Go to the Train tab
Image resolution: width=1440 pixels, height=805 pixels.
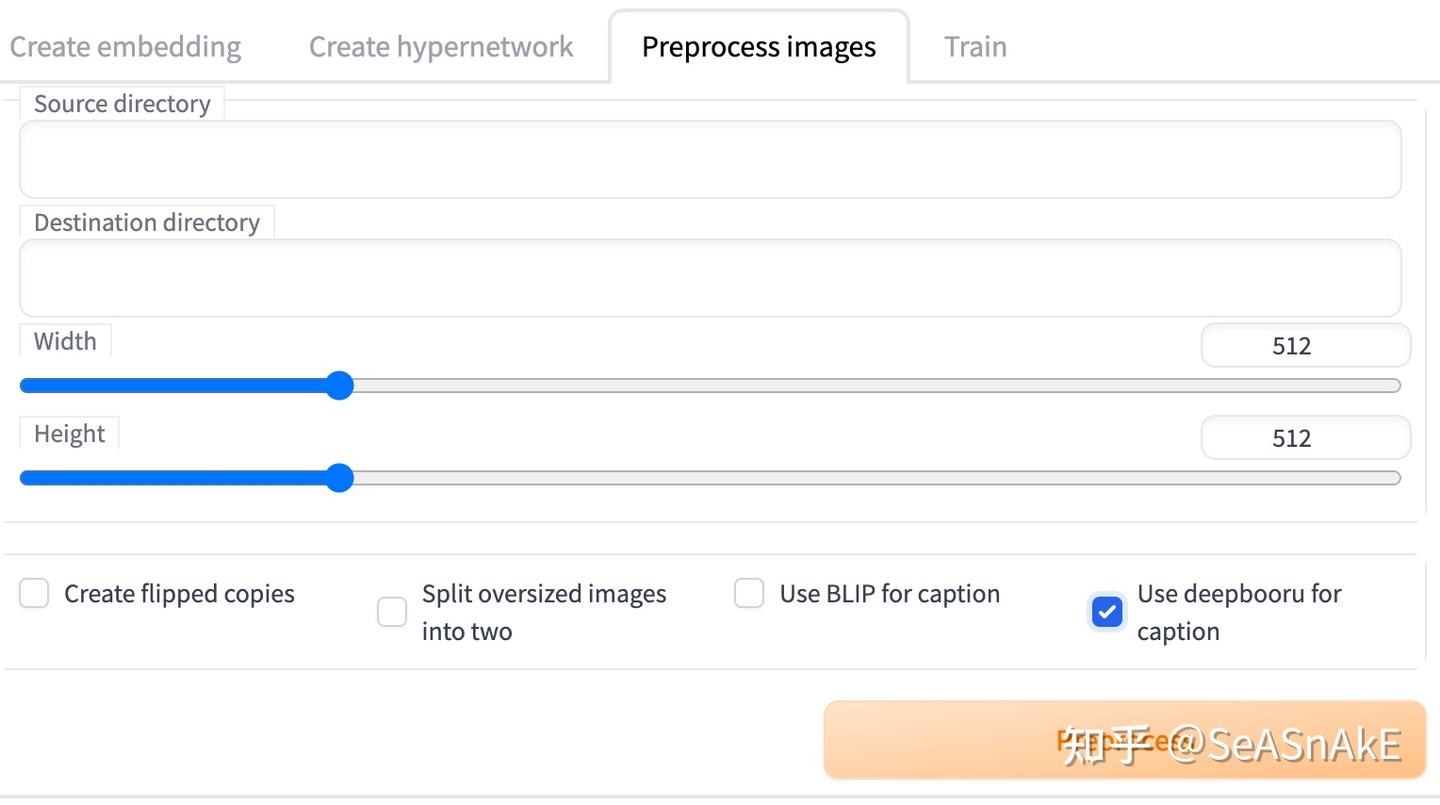click(x=975, y=47)
